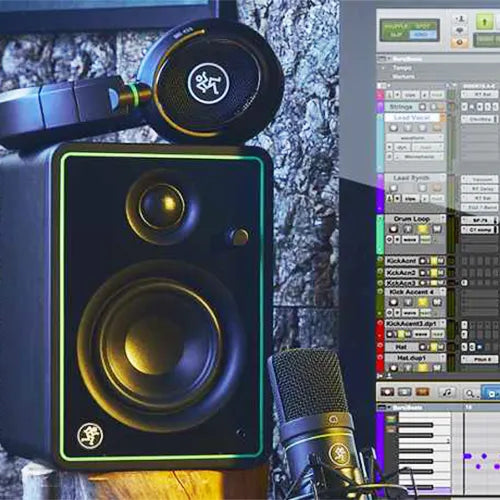Select the Lead Vocal track name

tap(412, 118)
